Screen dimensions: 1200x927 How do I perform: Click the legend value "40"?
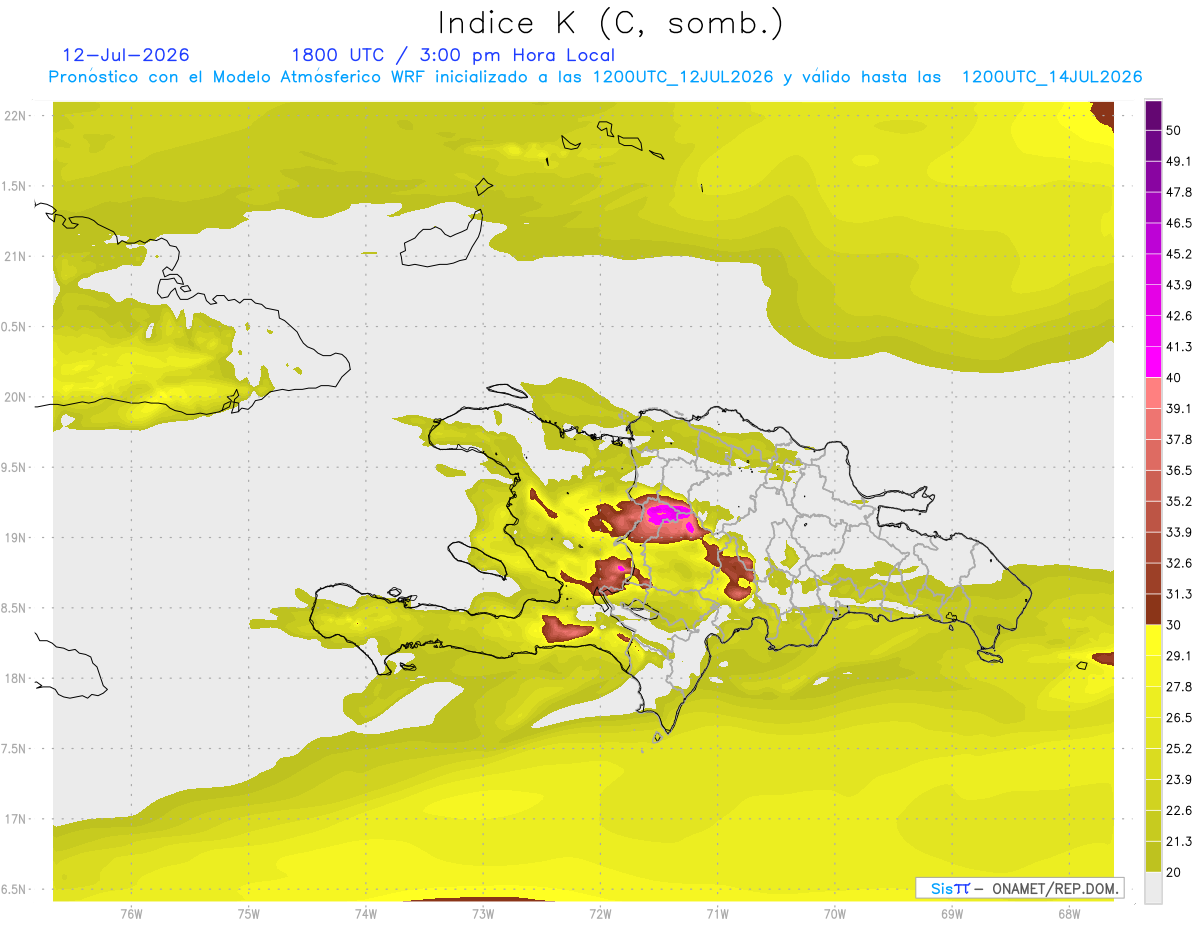[x=1174, y=378]
